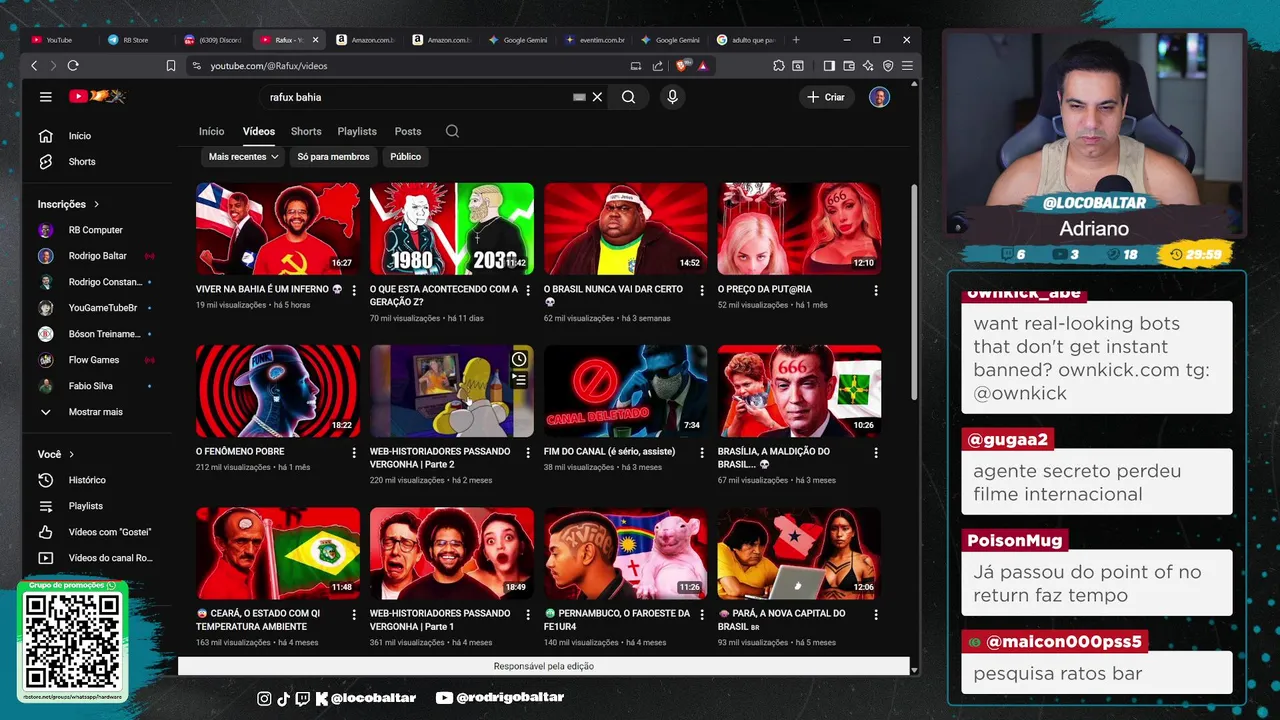
Task: Open the YouGameTubeBr subscription
Action: click(x=96, y=308)
